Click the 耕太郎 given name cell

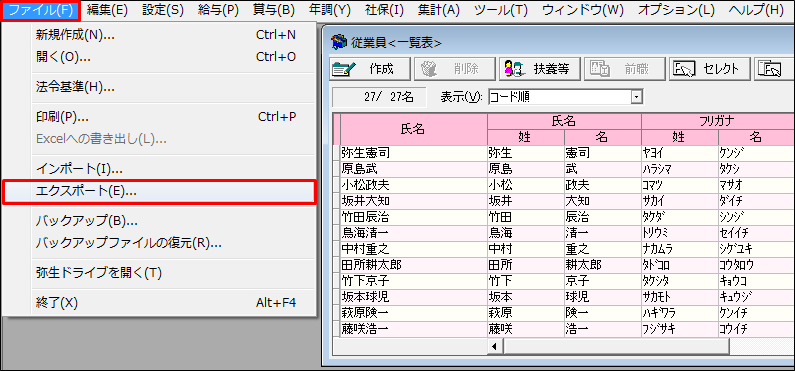602,265
